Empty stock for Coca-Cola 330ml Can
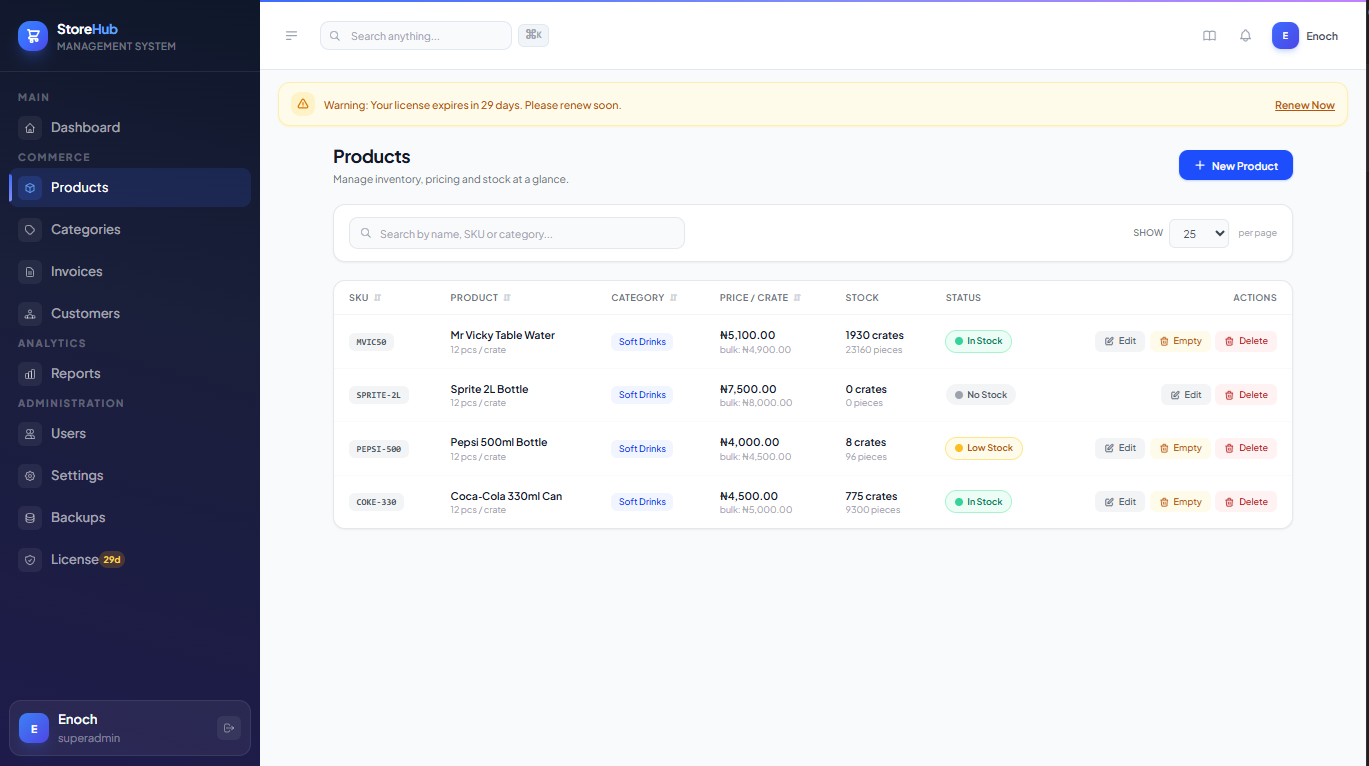Screen dimensions: 1369x766 coord(1180,502)
